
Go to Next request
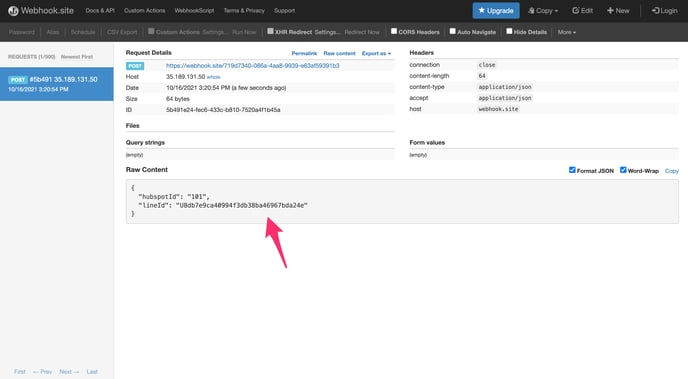69,372
